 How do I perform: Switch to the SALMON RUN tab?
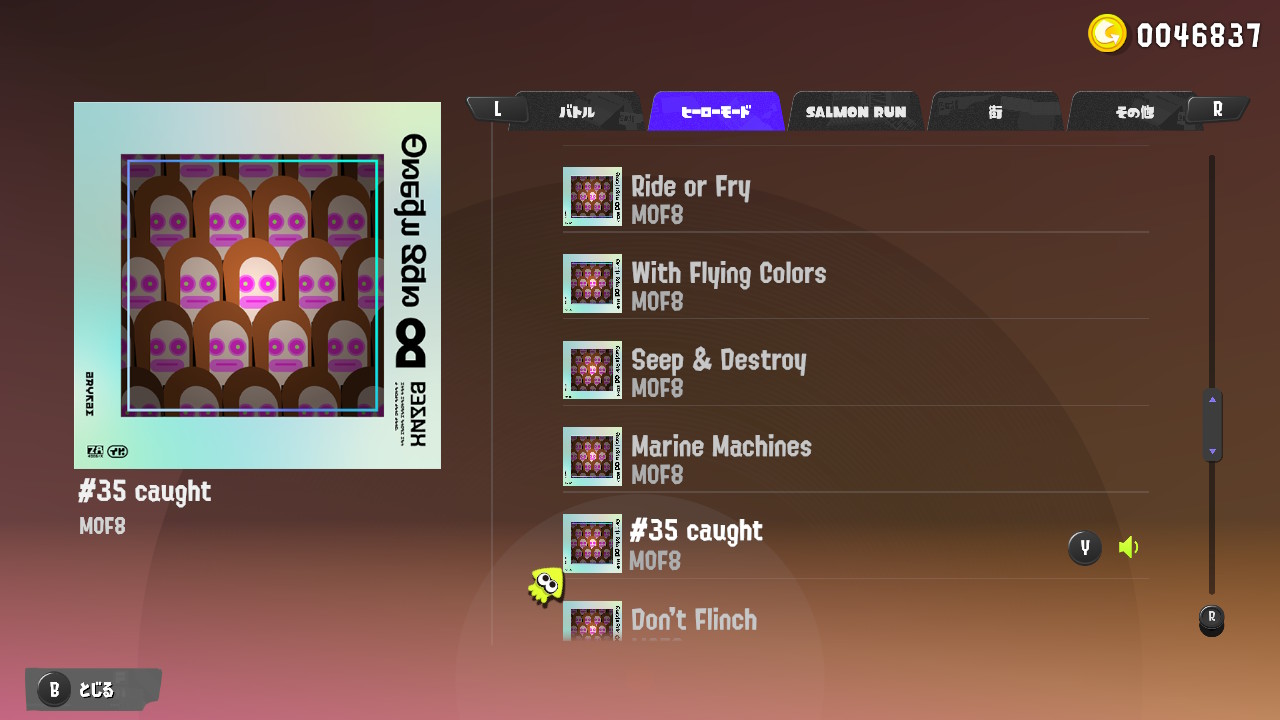pyautogui.click(x=856, y=111)
